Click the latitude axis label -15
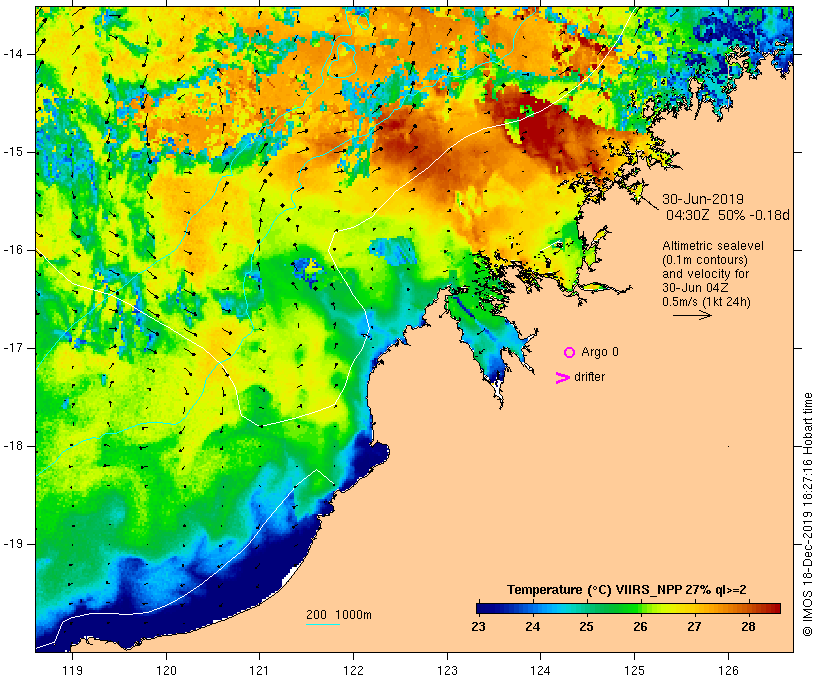The height and width of the screenshot is (680, 820). click(13, 152)
